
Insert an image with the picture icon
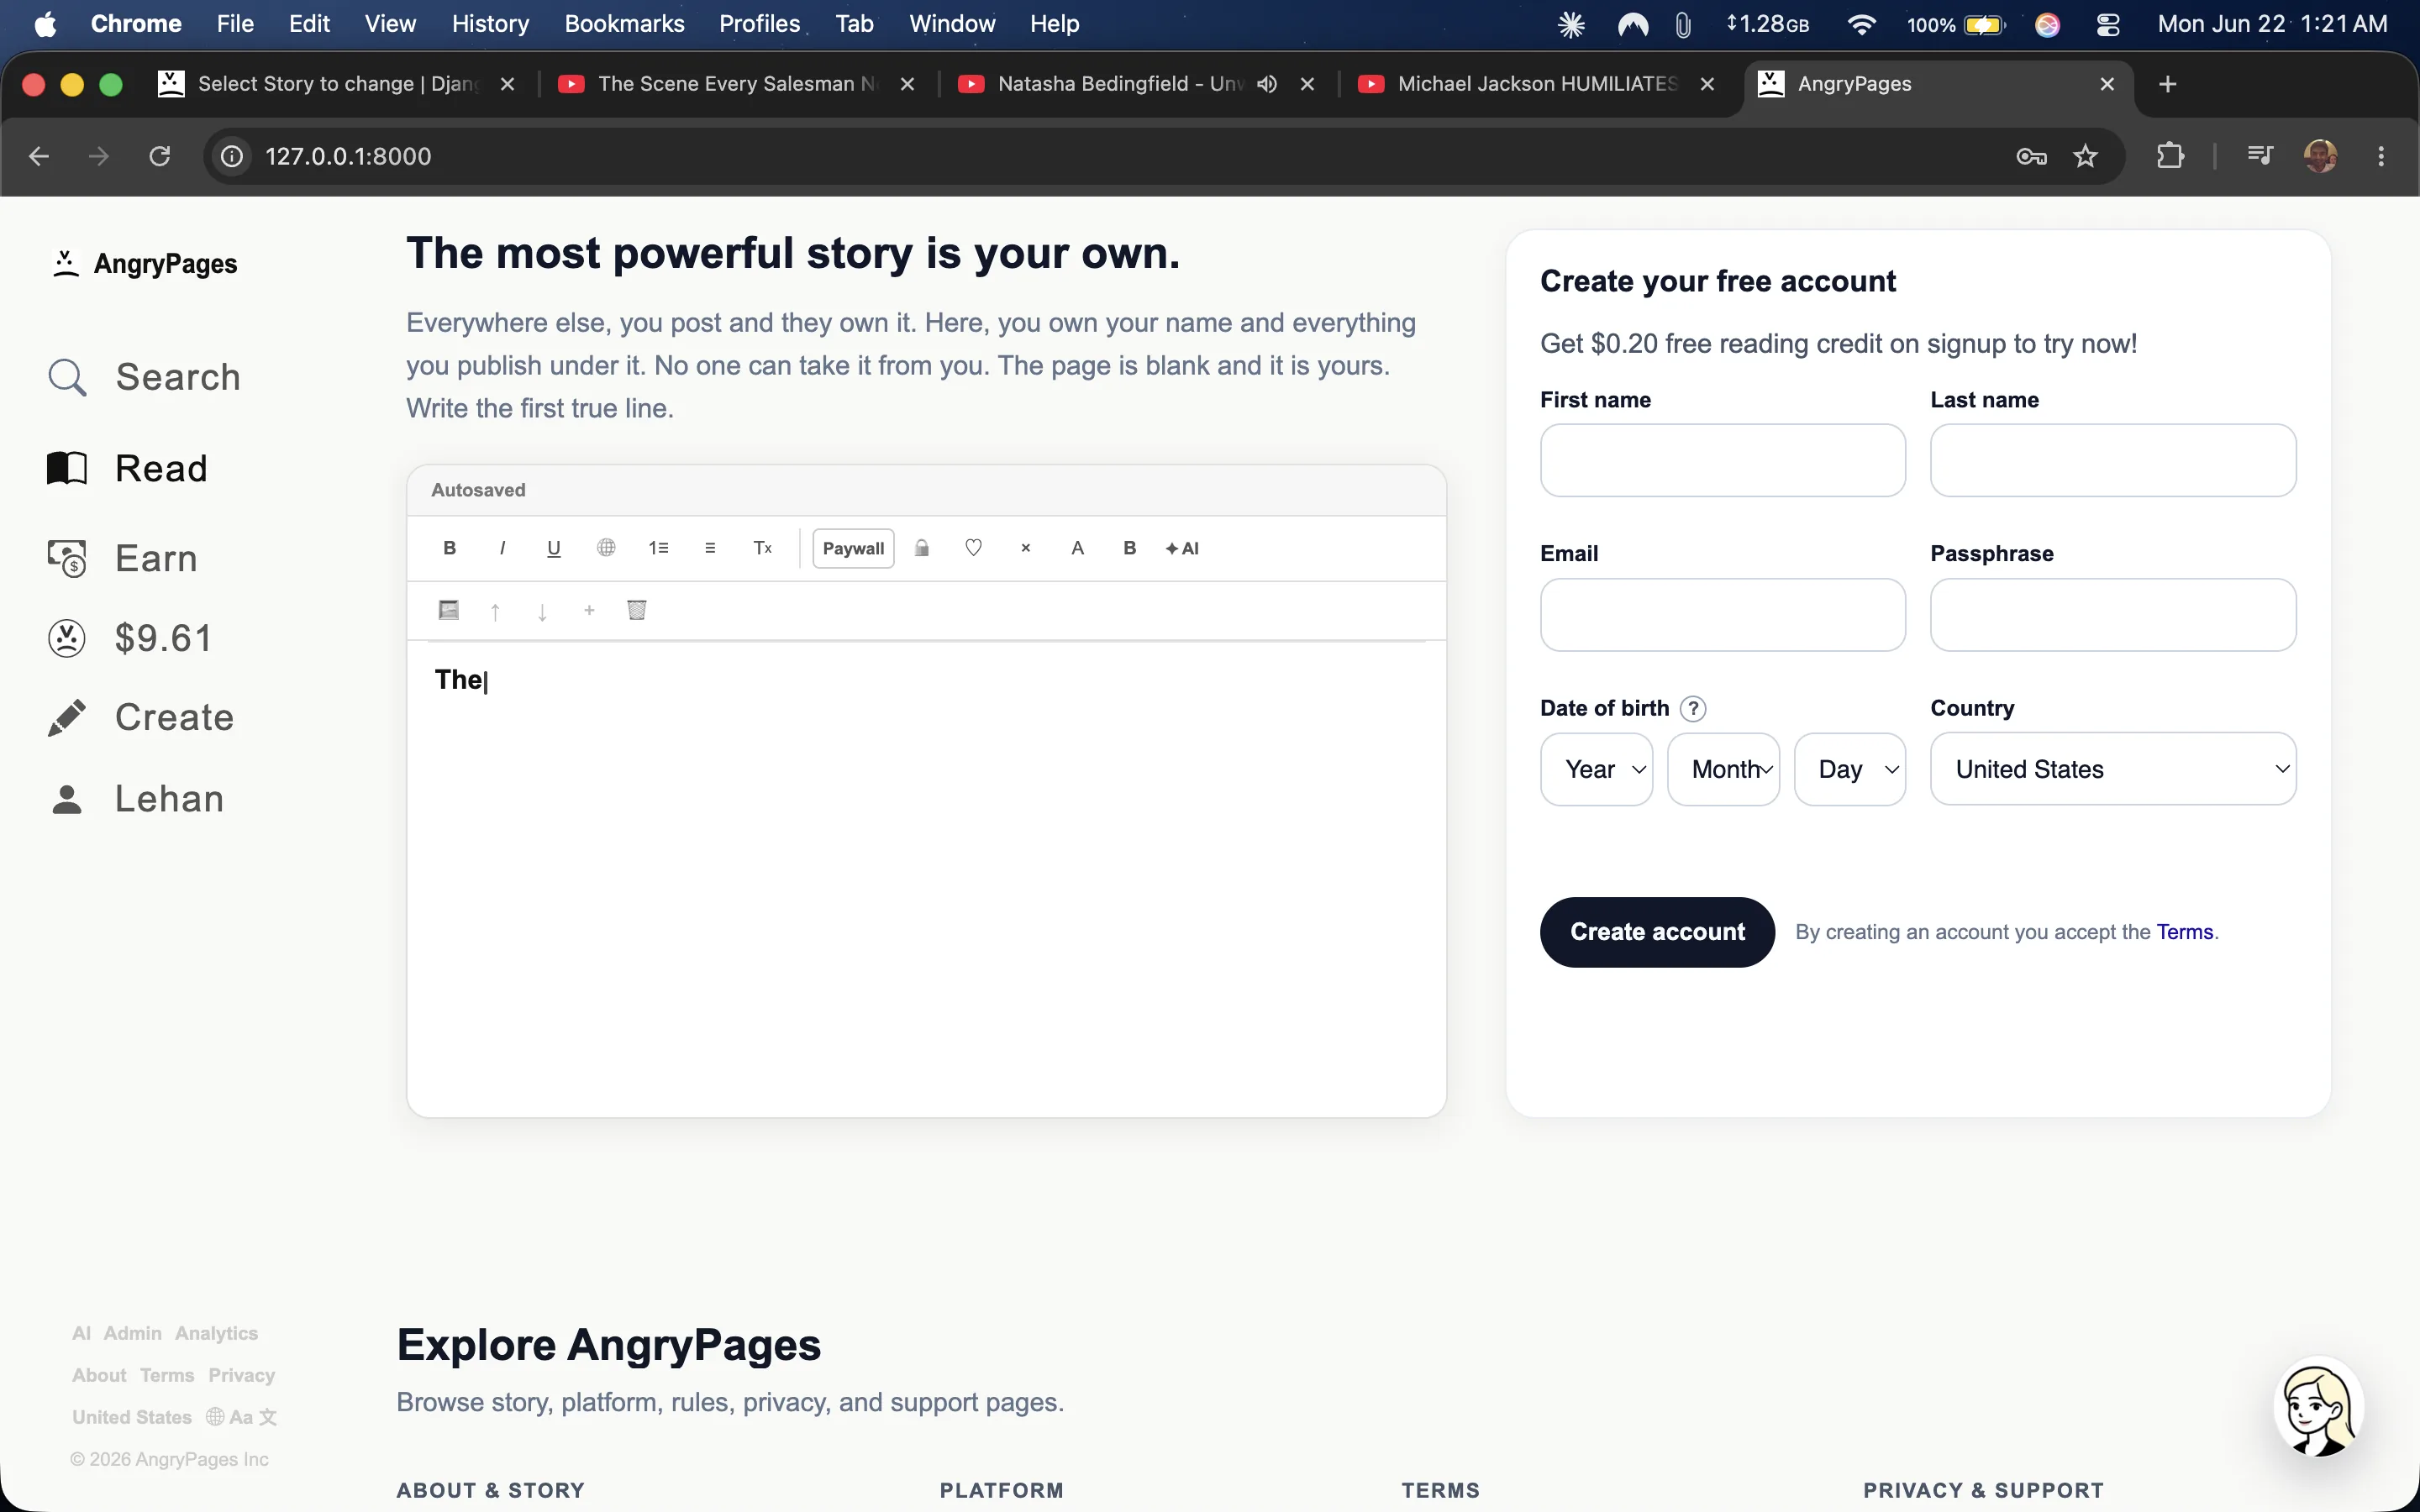449,610
